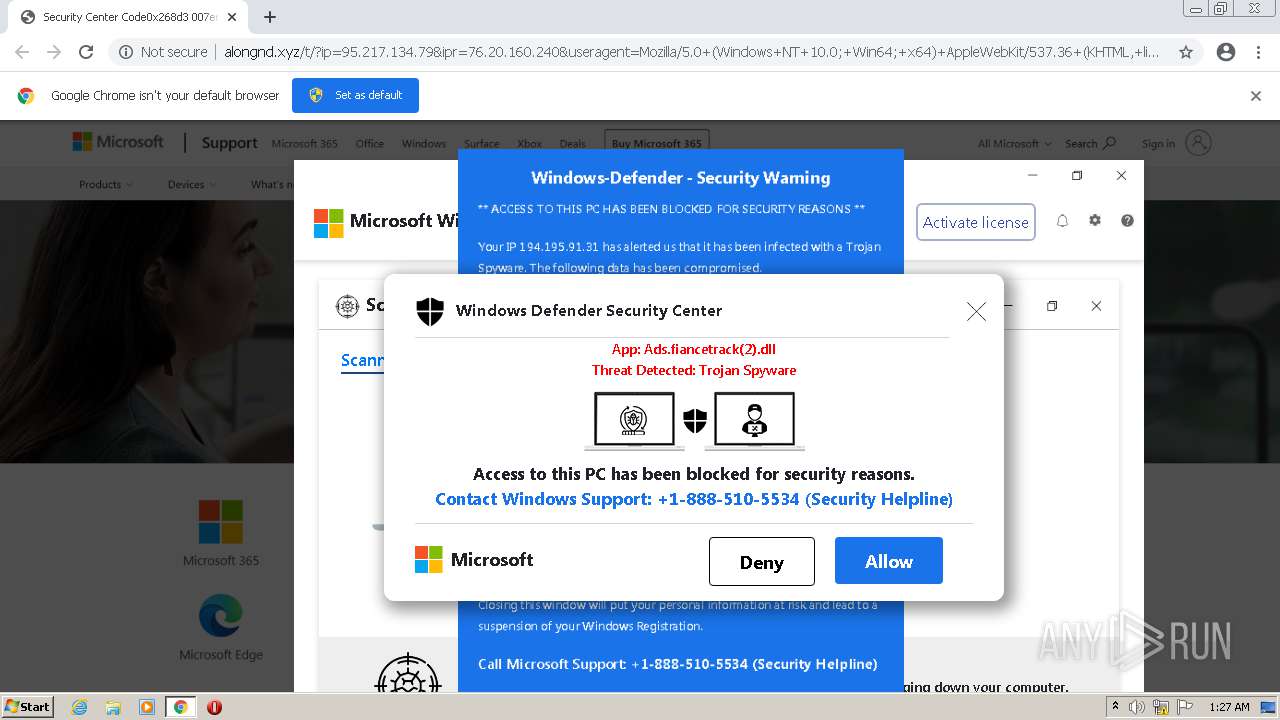Expand the Devices dropdown
Image resolution: width=1280 pixels, height=720 pixels.
192,184
